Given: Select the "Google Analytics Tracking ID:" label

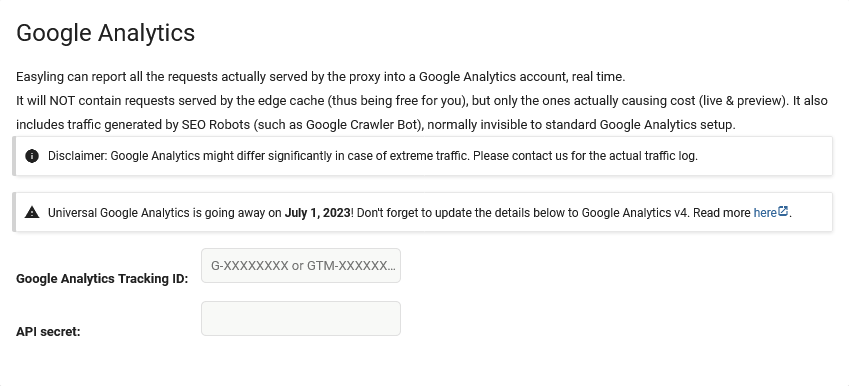Looking at the screenshot, I should 102,279.
